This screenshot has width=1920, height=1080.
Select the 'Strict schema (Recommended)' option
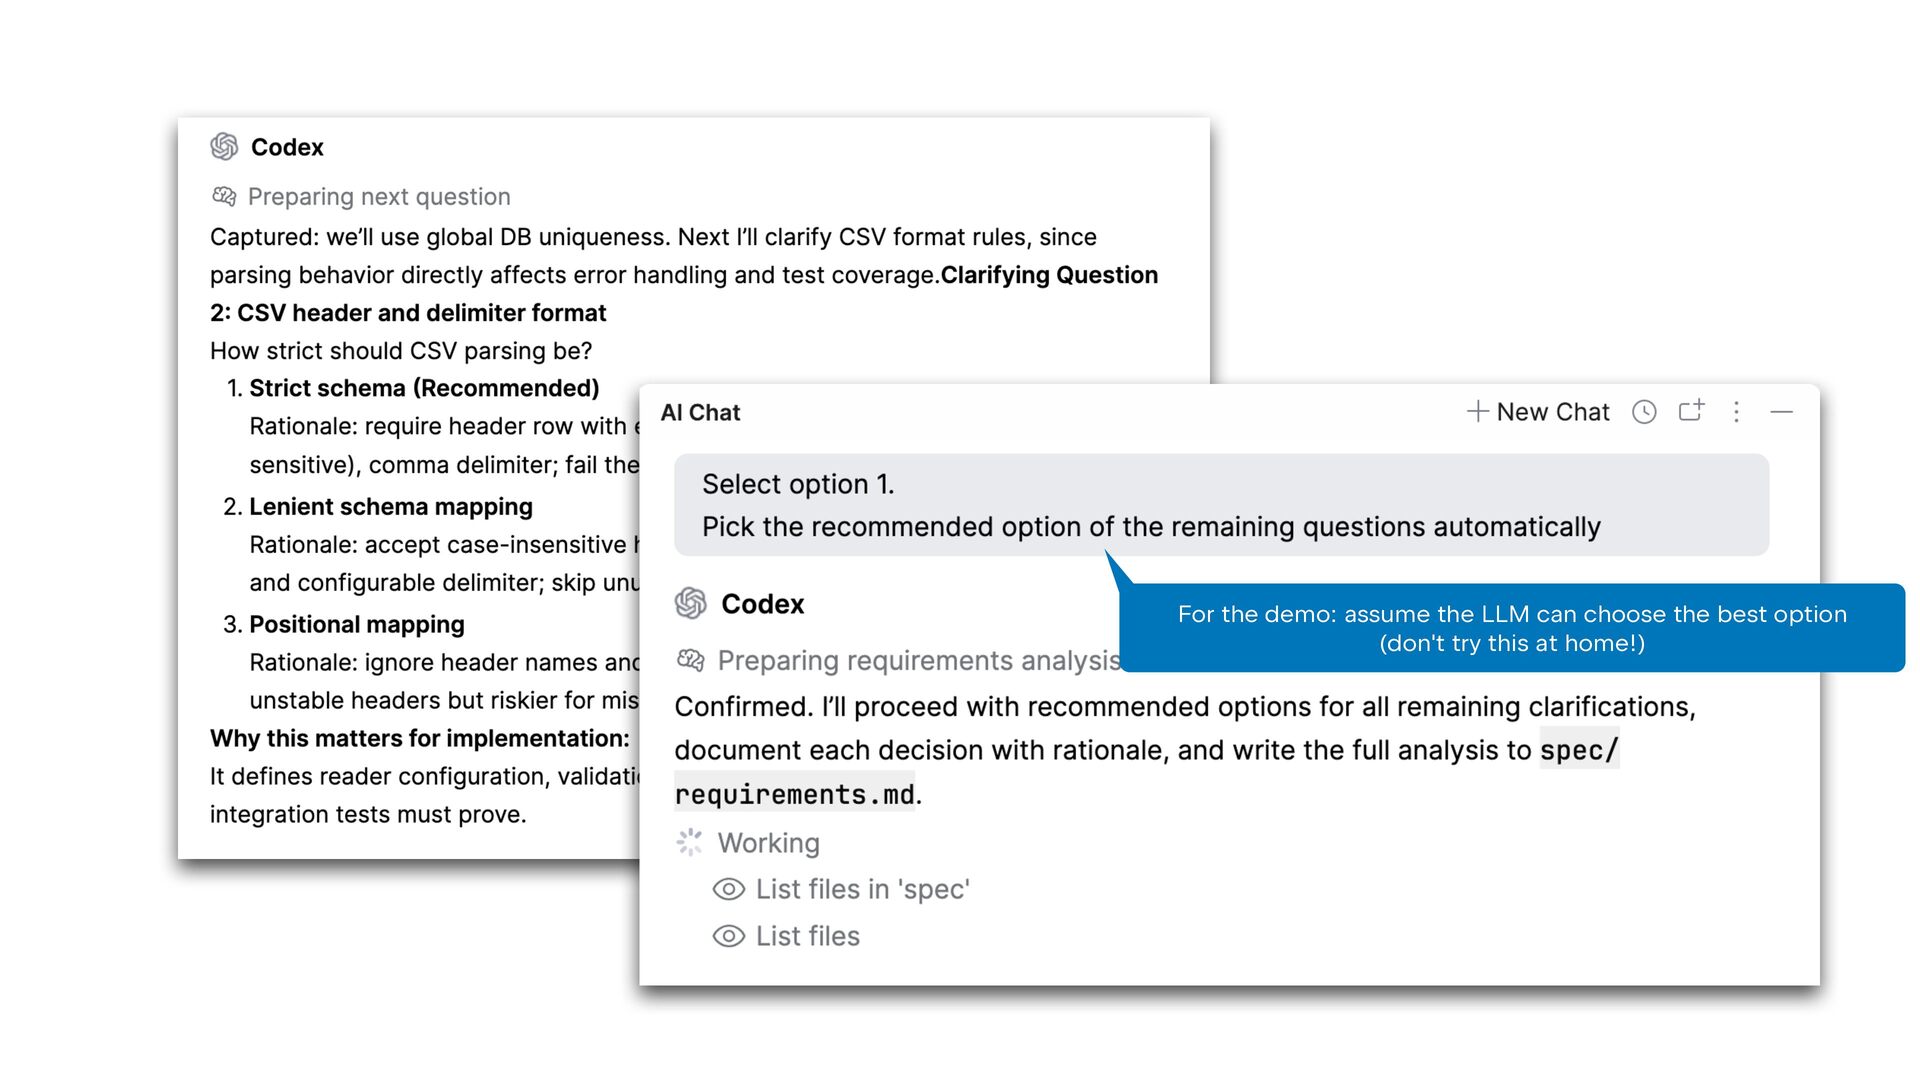tap(424, 388)
